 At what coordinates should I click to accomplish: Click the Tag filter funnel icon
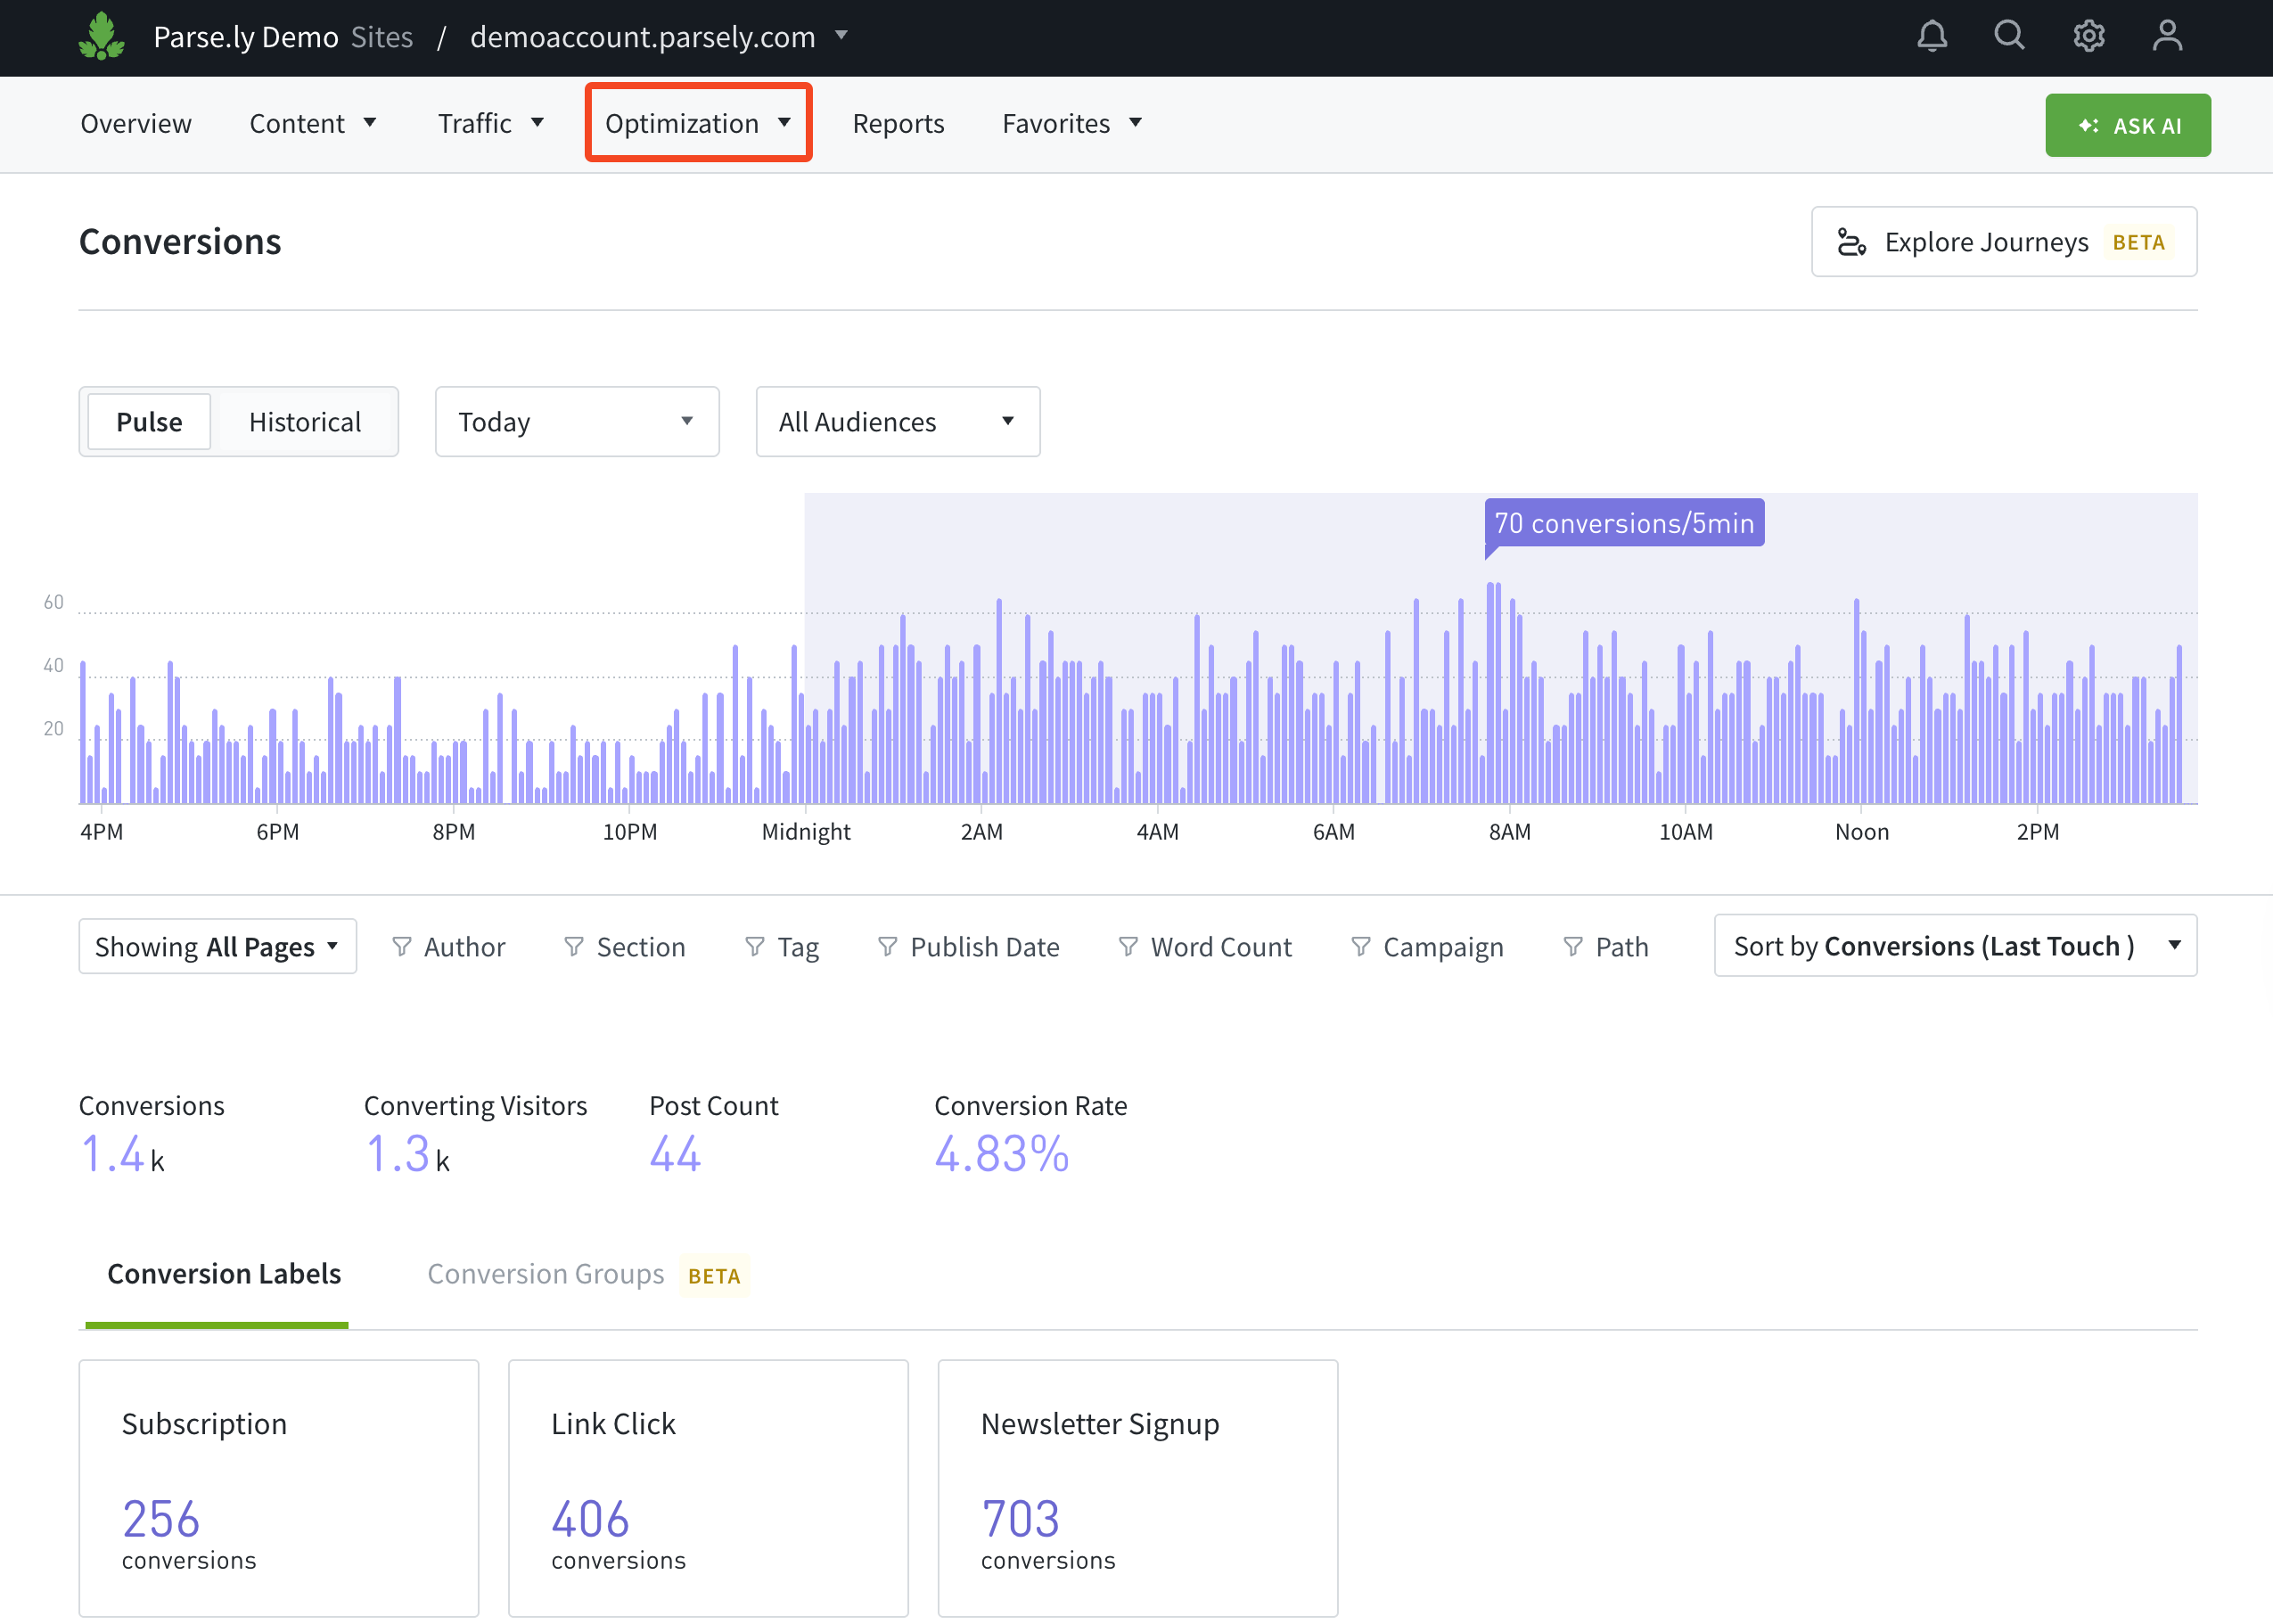pos(755,946)
